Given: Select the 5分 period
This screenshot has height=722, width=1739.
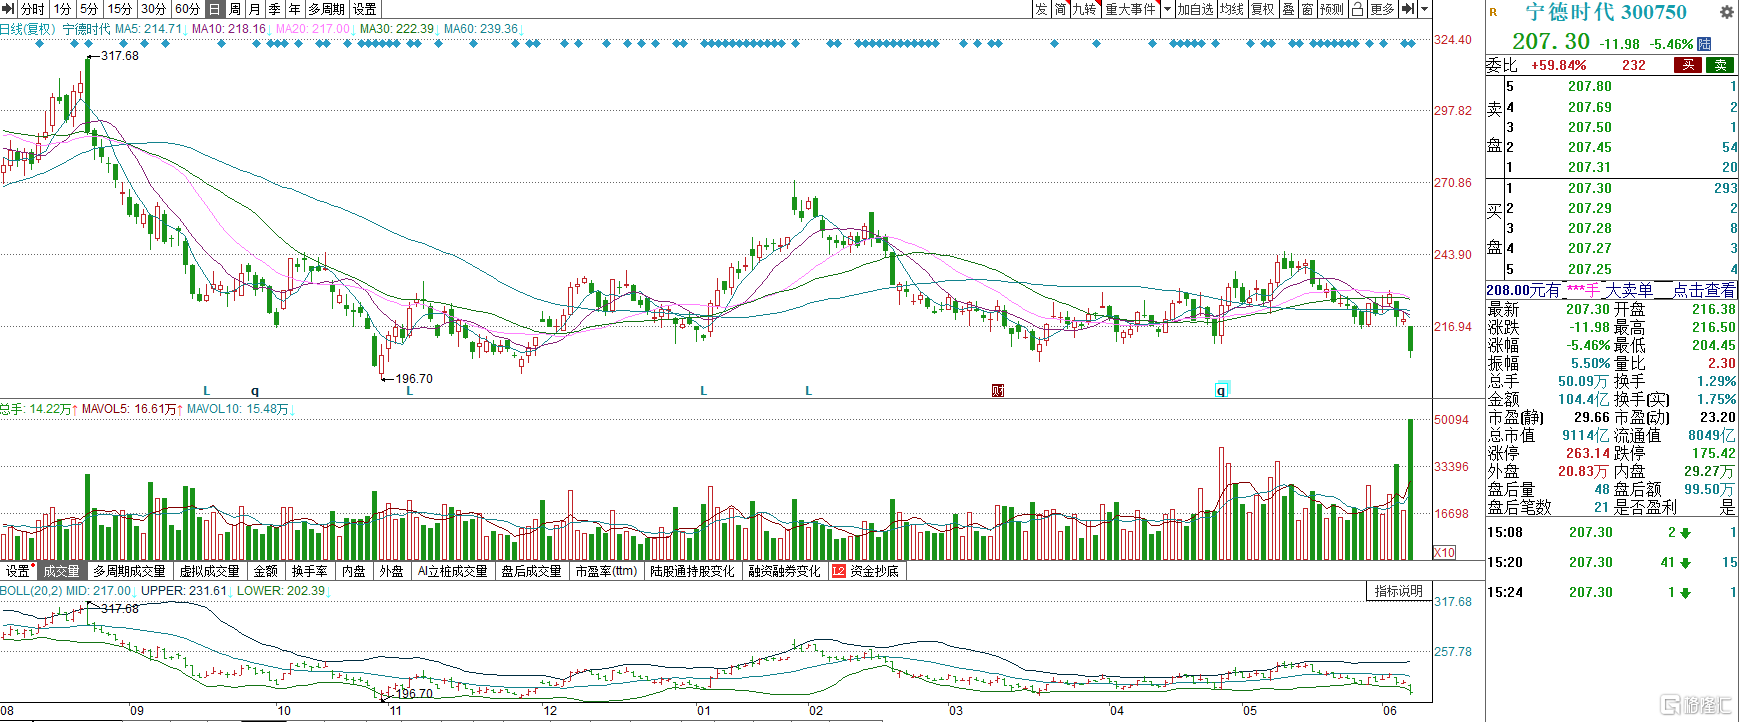Looking at the screenshot, I should [89, 9].
